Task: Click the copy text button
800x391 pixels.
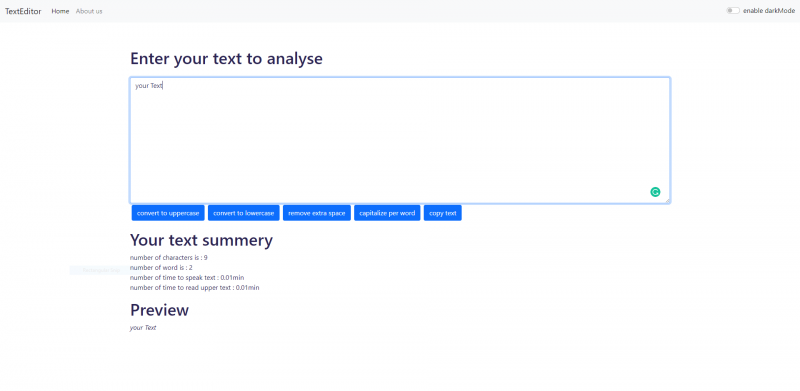Action: pyautogui.click(x=443, y=213)
